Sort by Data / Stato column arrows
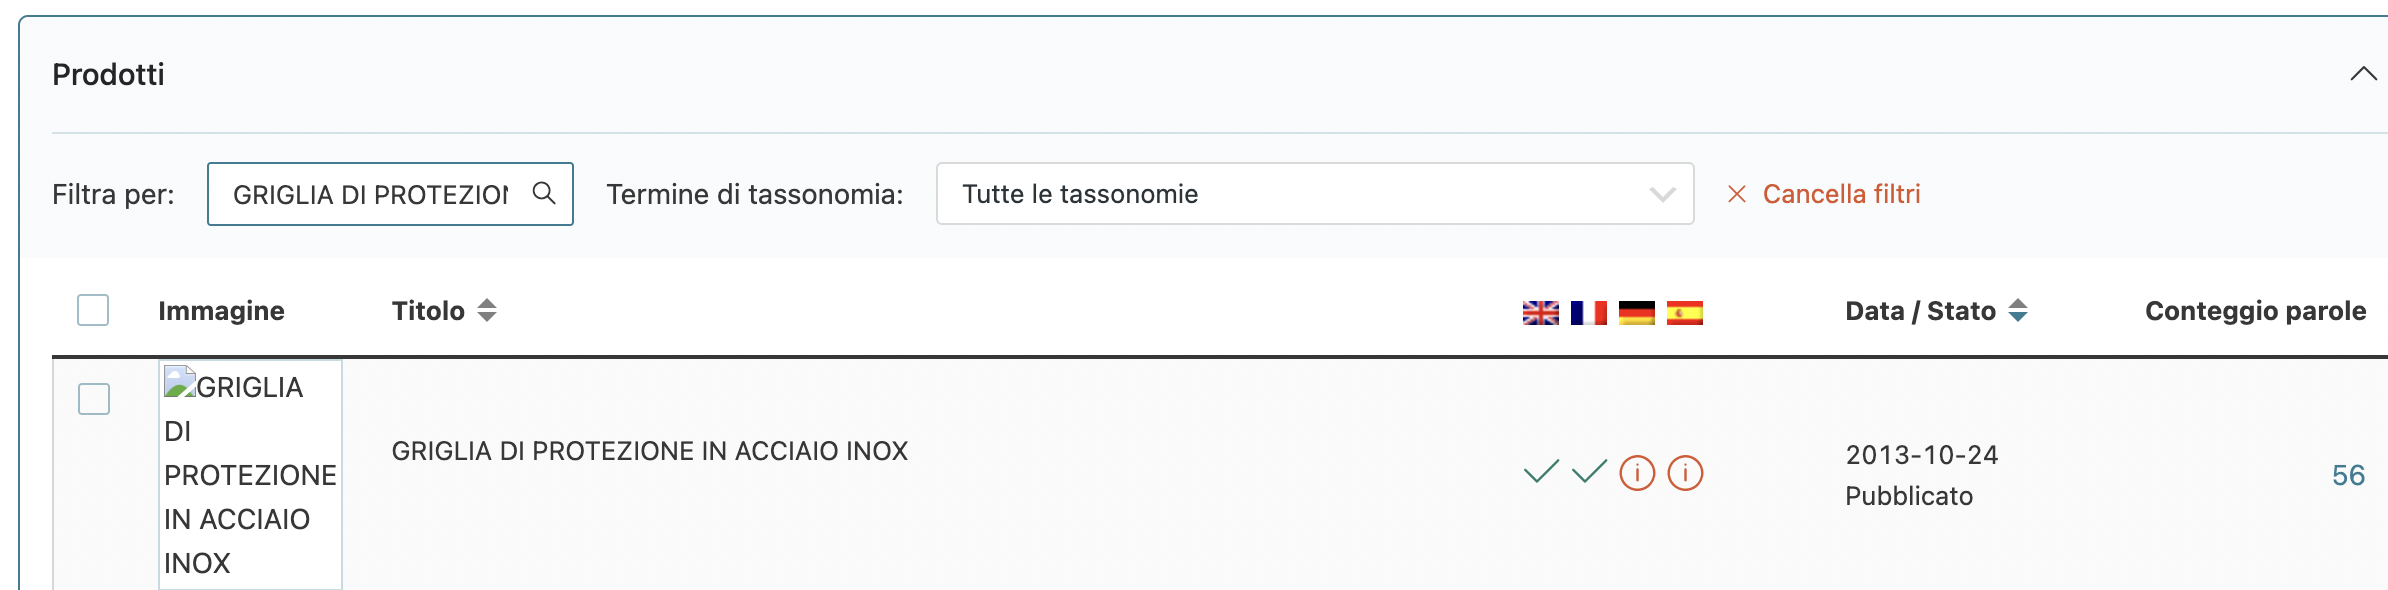This screenshot has width=2388, height=590. pyautogui.click(x=2018, y=311)
